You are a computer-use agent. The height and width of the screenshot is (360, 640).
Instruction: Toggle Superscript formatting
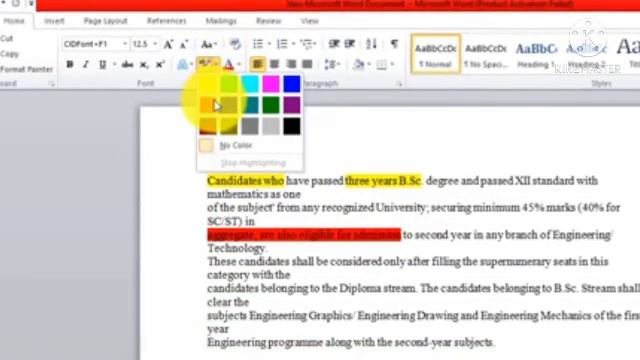[x=160, y=64]
